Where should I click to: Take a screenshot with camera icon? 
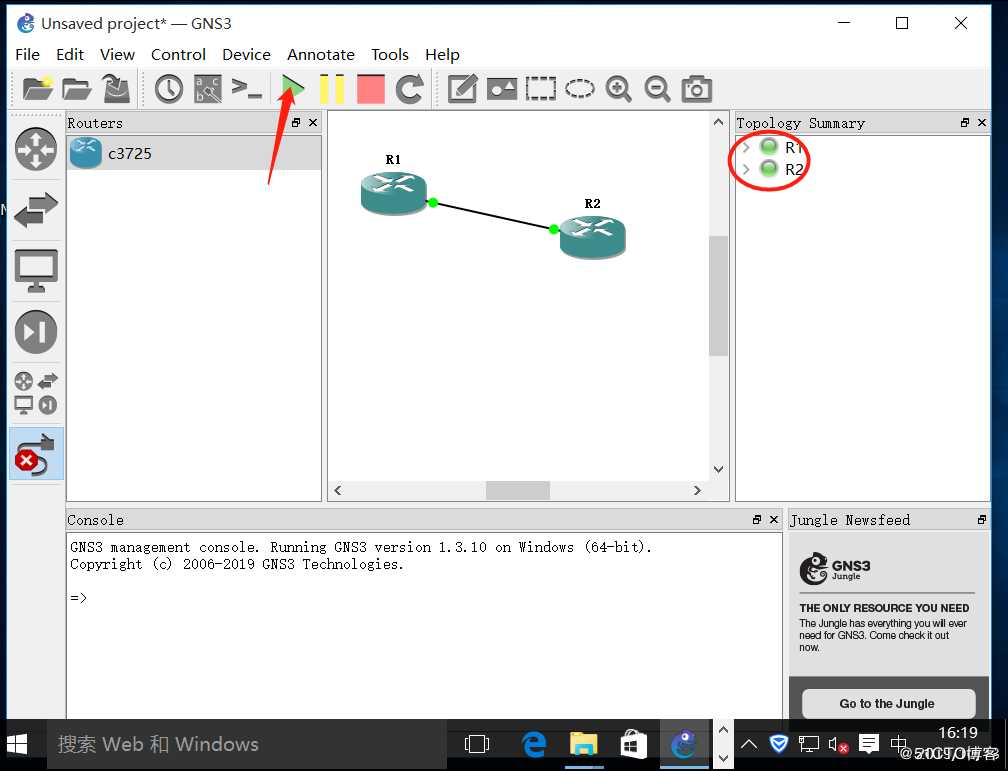point(697,89)
